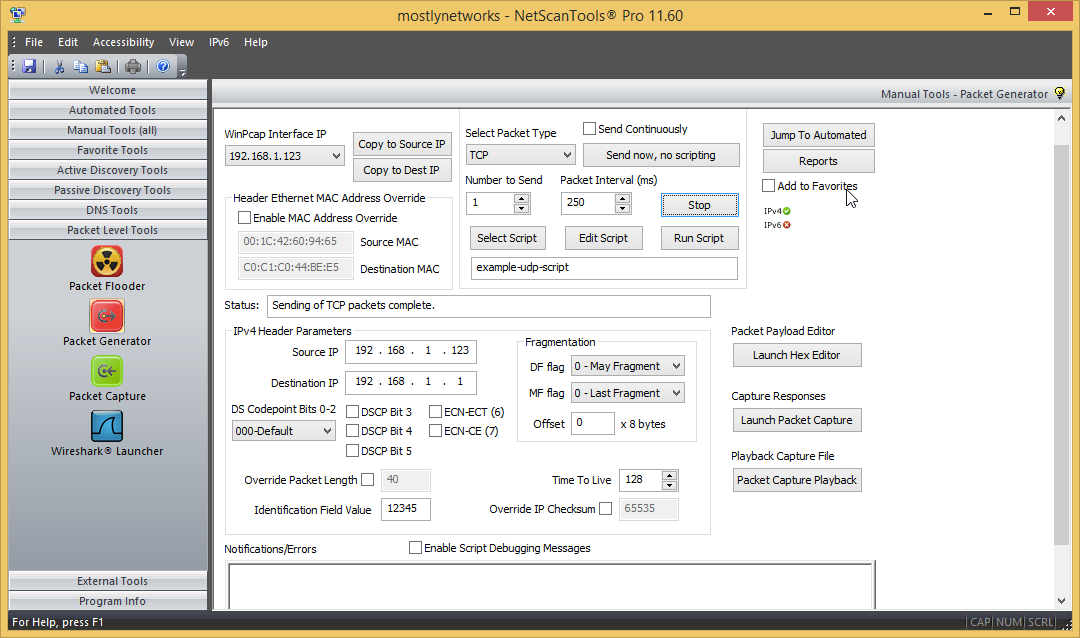Open the Wireshark Launcher icon
This screenshot has width=1080, height=638.
[x=107, y=426]
